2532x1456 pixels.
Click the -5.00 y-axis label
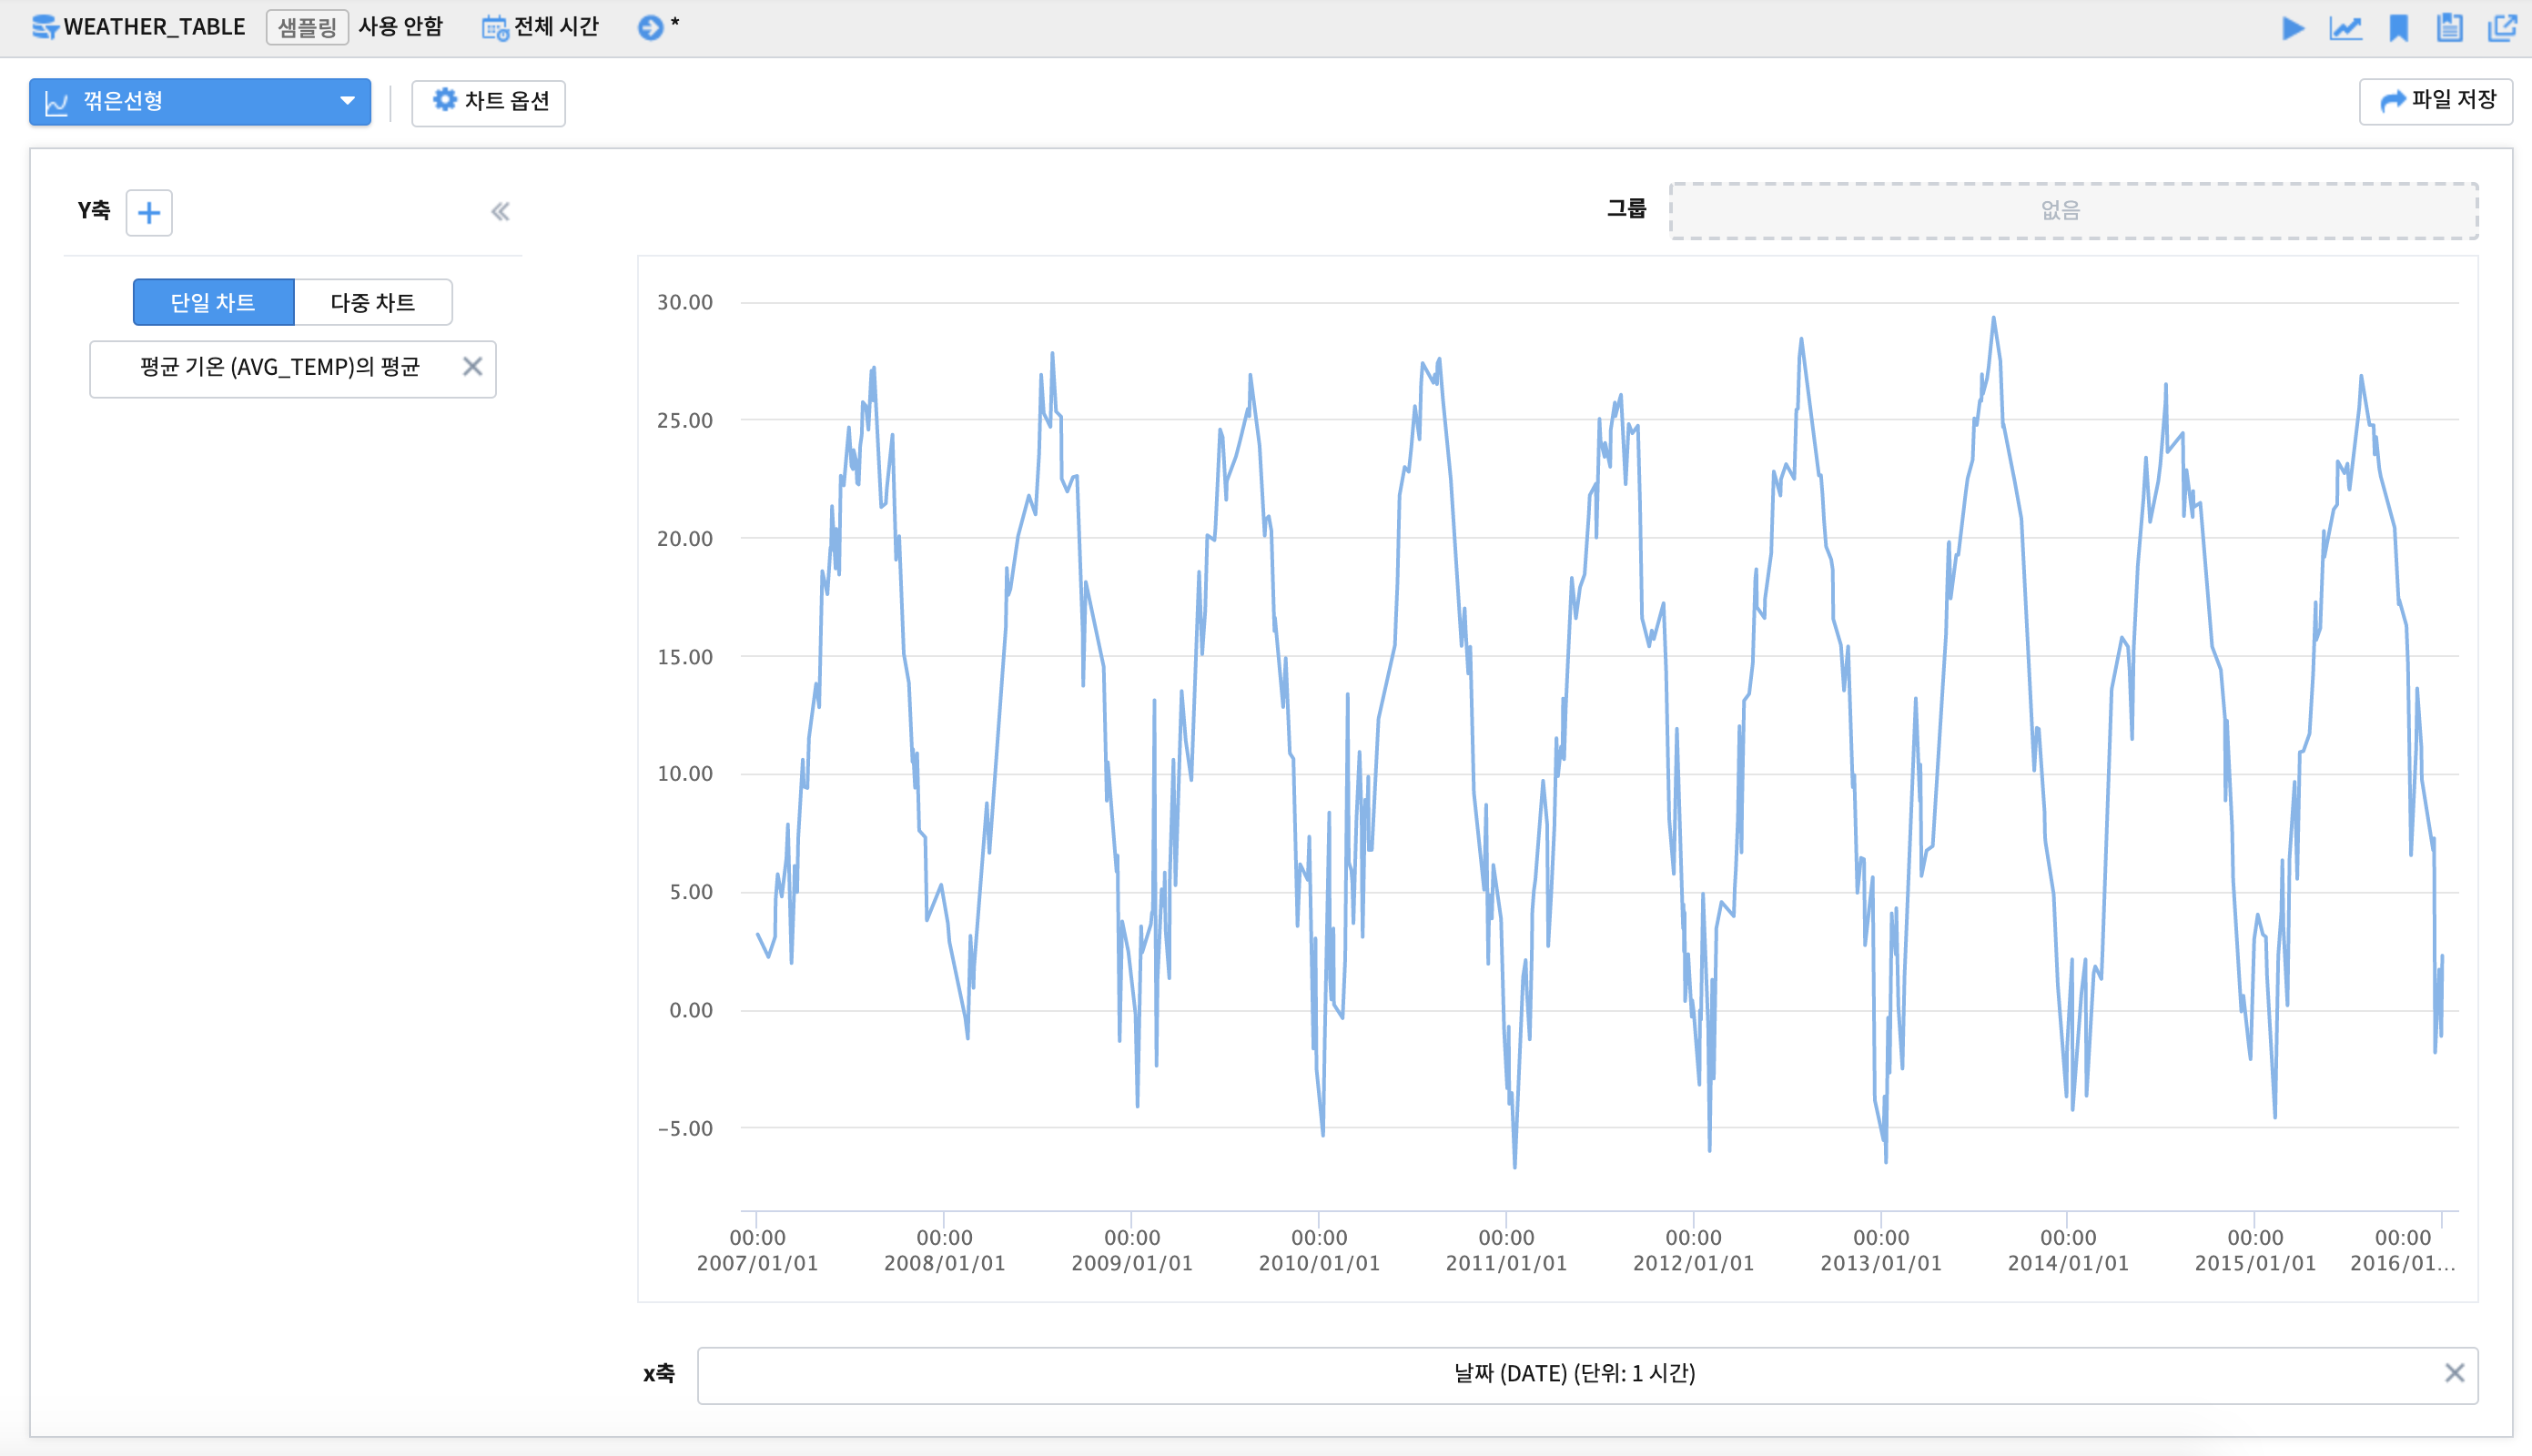click(x=685, y=1129)
